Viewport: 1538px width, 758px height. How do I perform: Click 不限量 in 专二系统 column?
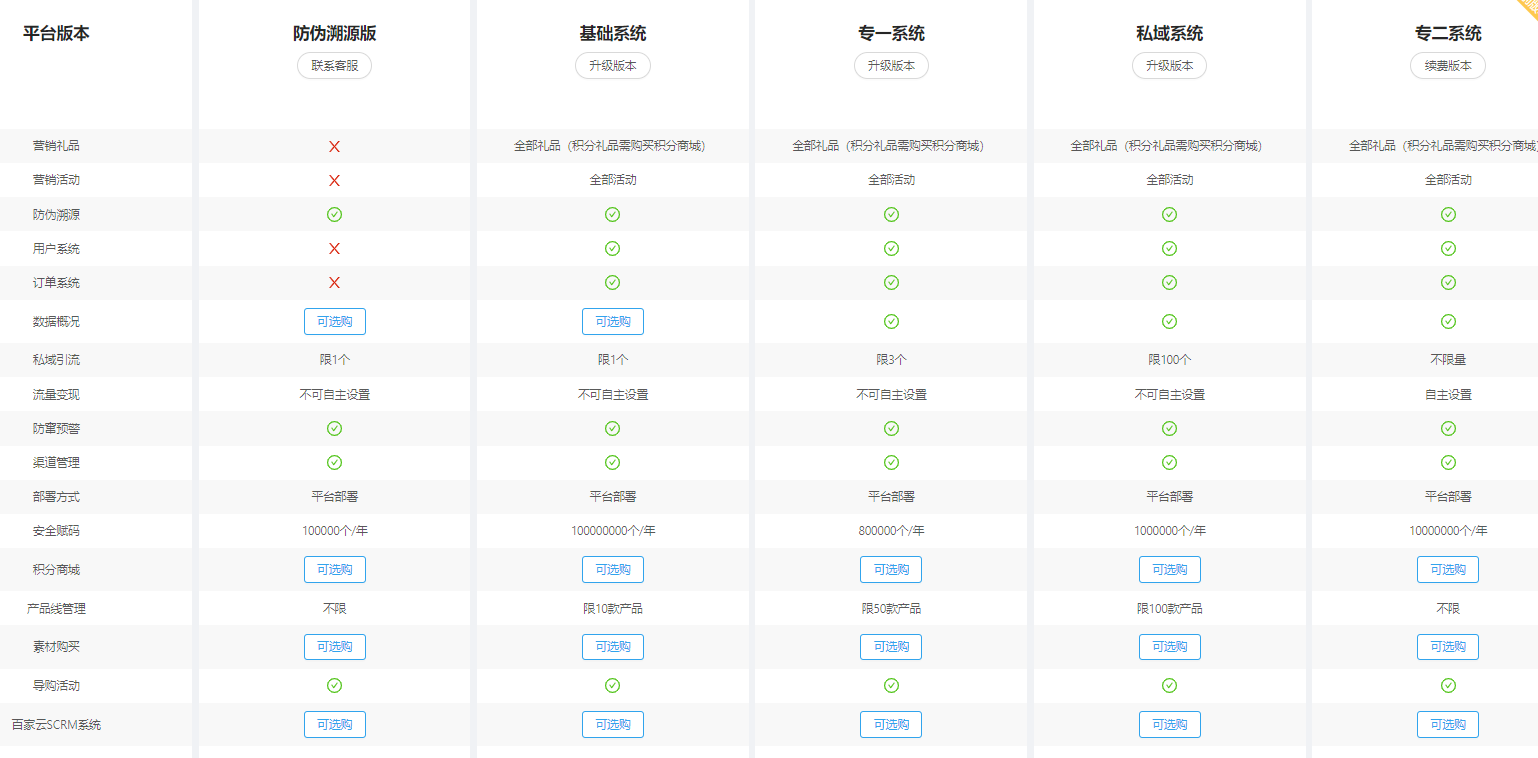coord(1448,360)
